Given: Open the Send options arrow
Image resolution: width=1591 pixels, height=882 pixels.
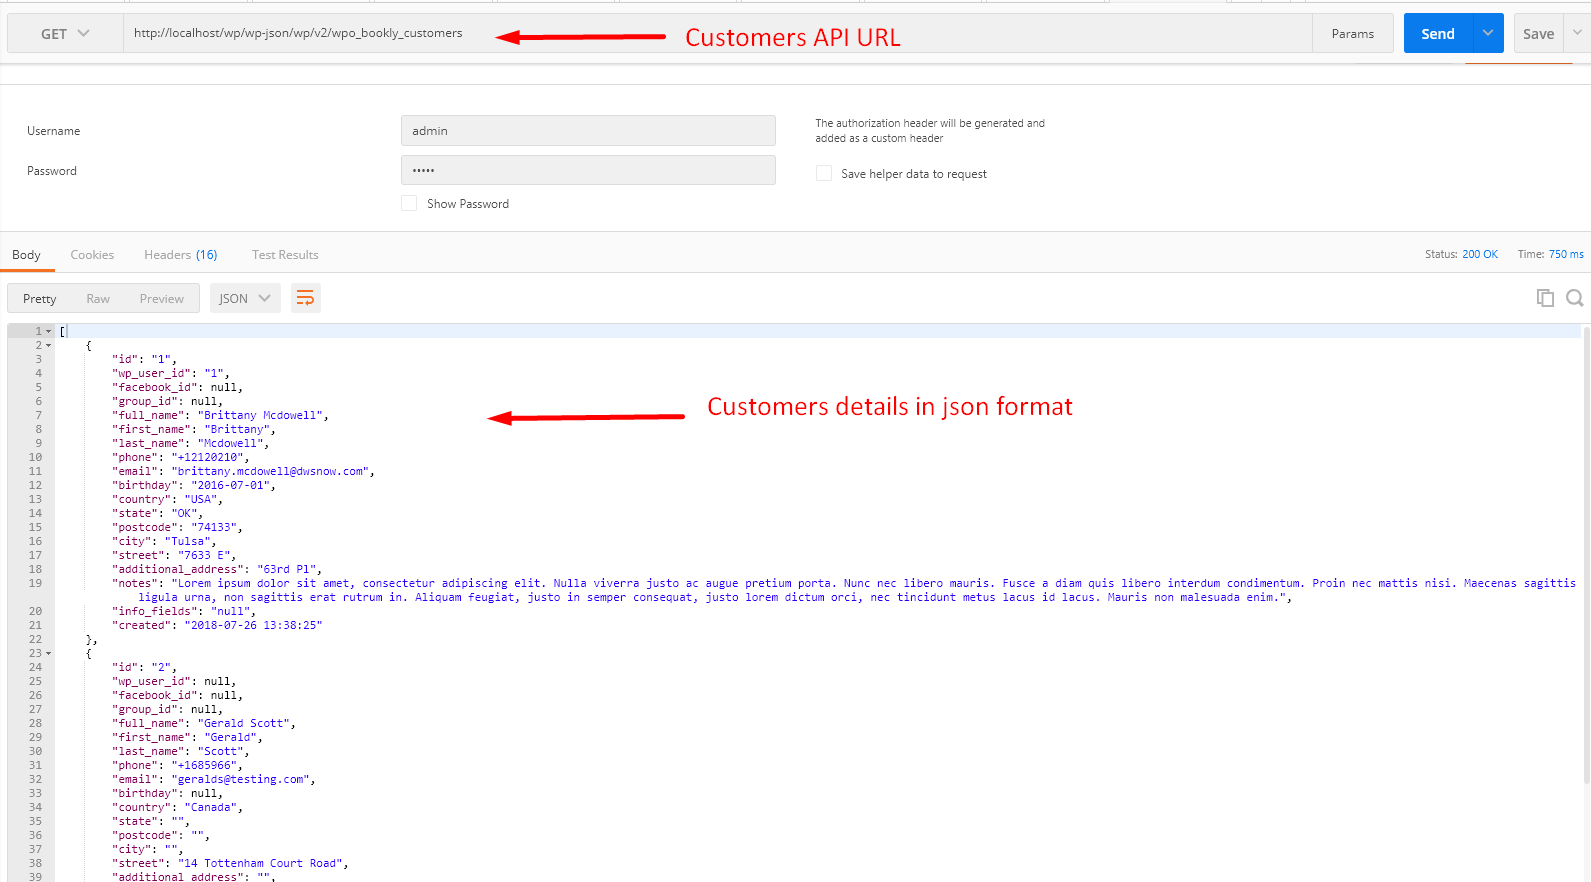Looking at the screenshot, I should click(1488, 34).
